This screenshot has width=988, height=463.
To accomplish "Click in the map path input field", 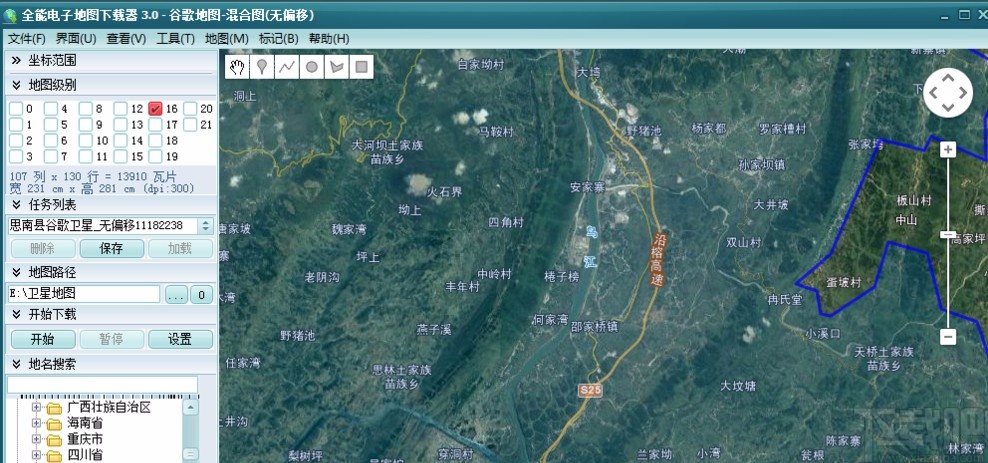I will [x=84, y=294].
